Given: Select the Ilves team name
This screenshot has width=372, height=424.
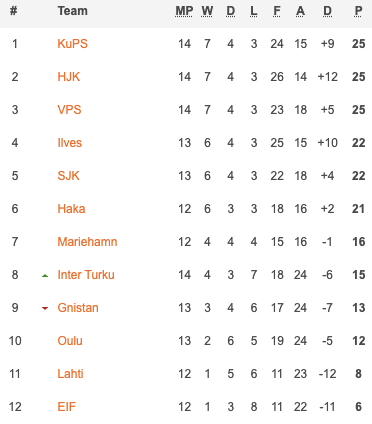Looking at the screenshot, I should 70,143.
